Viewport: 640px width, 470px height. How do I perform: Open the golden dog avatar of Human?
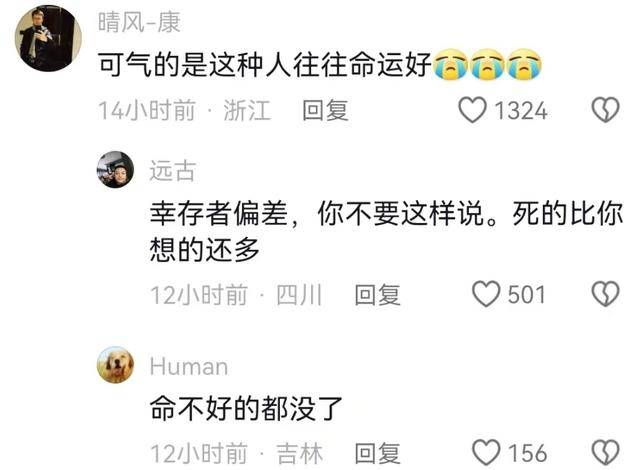[115, 365]
